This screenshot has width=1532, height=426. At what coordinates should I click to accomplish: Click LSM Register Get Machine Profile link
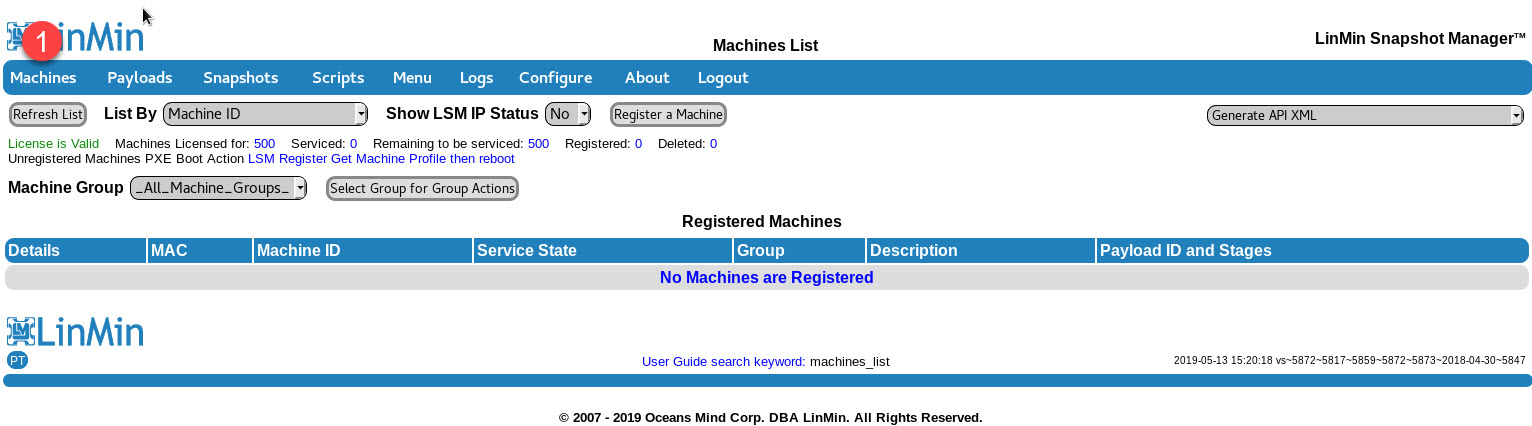tap(381, 159)
